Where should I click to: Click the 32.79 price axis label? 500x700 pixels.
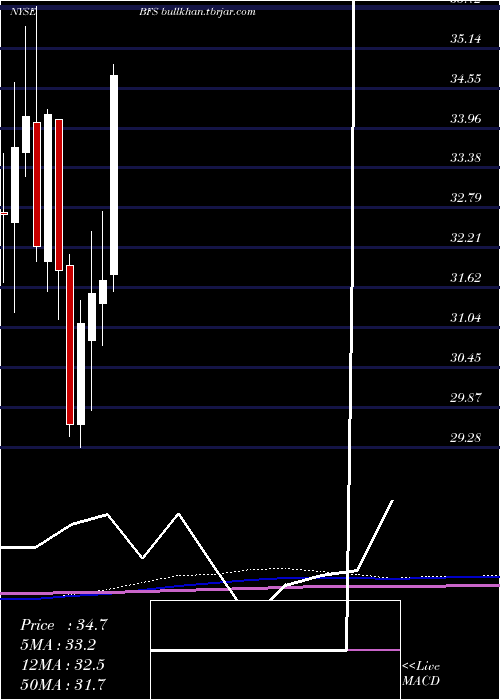click(x=466, y=197)
